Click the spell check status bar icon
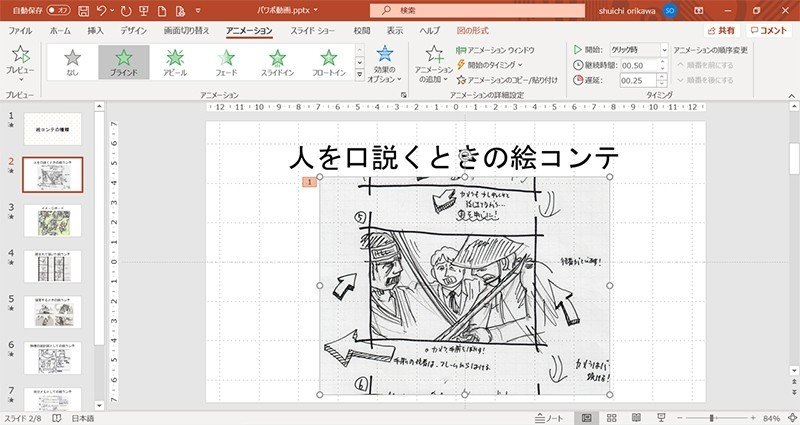 click(x=57, y=418)
